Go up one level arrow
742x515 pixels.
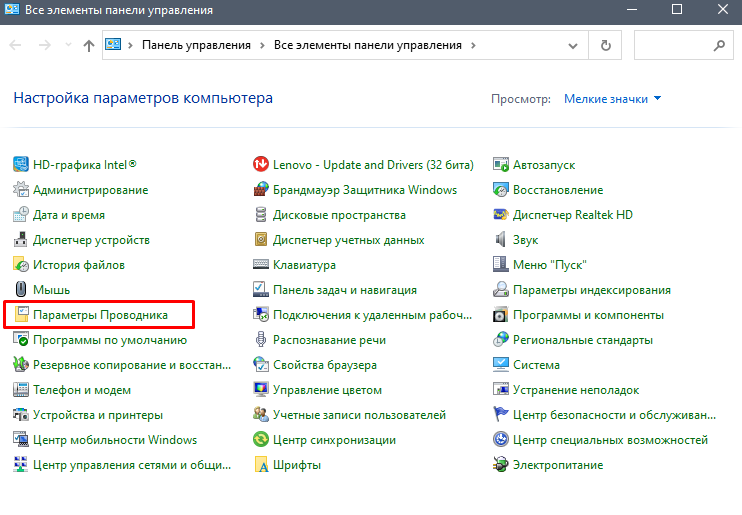88,45
